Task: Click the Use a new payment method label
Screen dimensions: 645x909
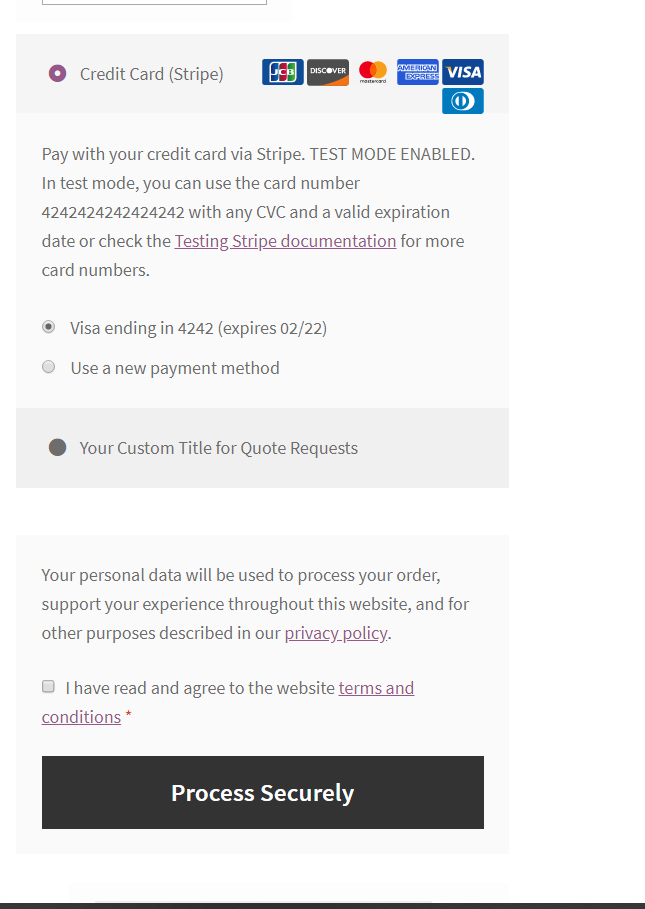Action: point(175,368)
